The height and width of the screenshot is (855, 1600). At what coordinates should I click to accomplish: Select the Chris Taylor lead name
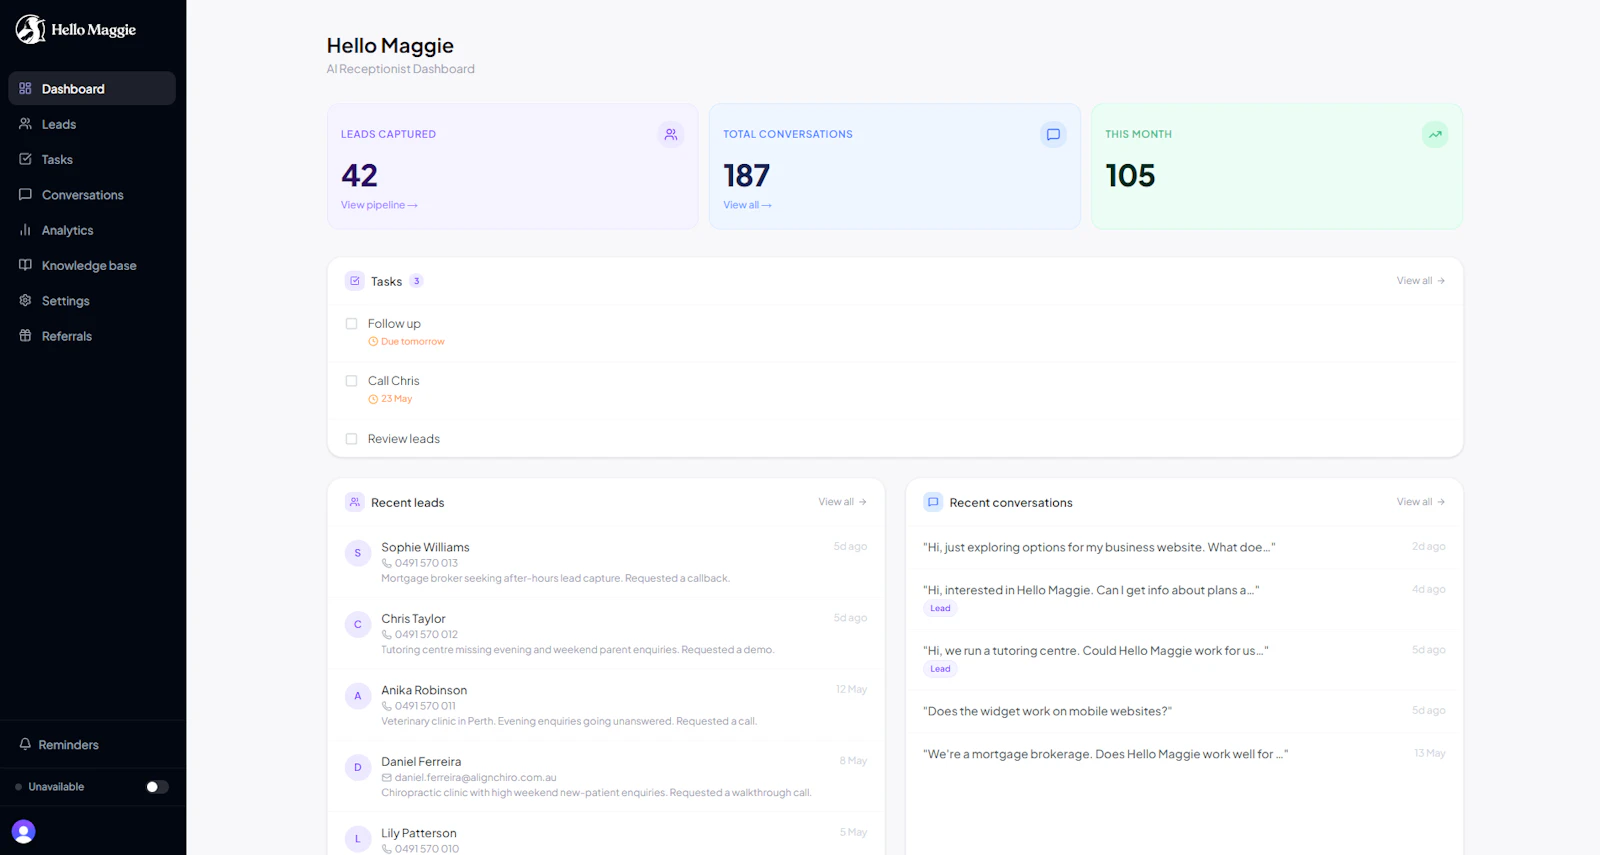(x=413, y=619)
